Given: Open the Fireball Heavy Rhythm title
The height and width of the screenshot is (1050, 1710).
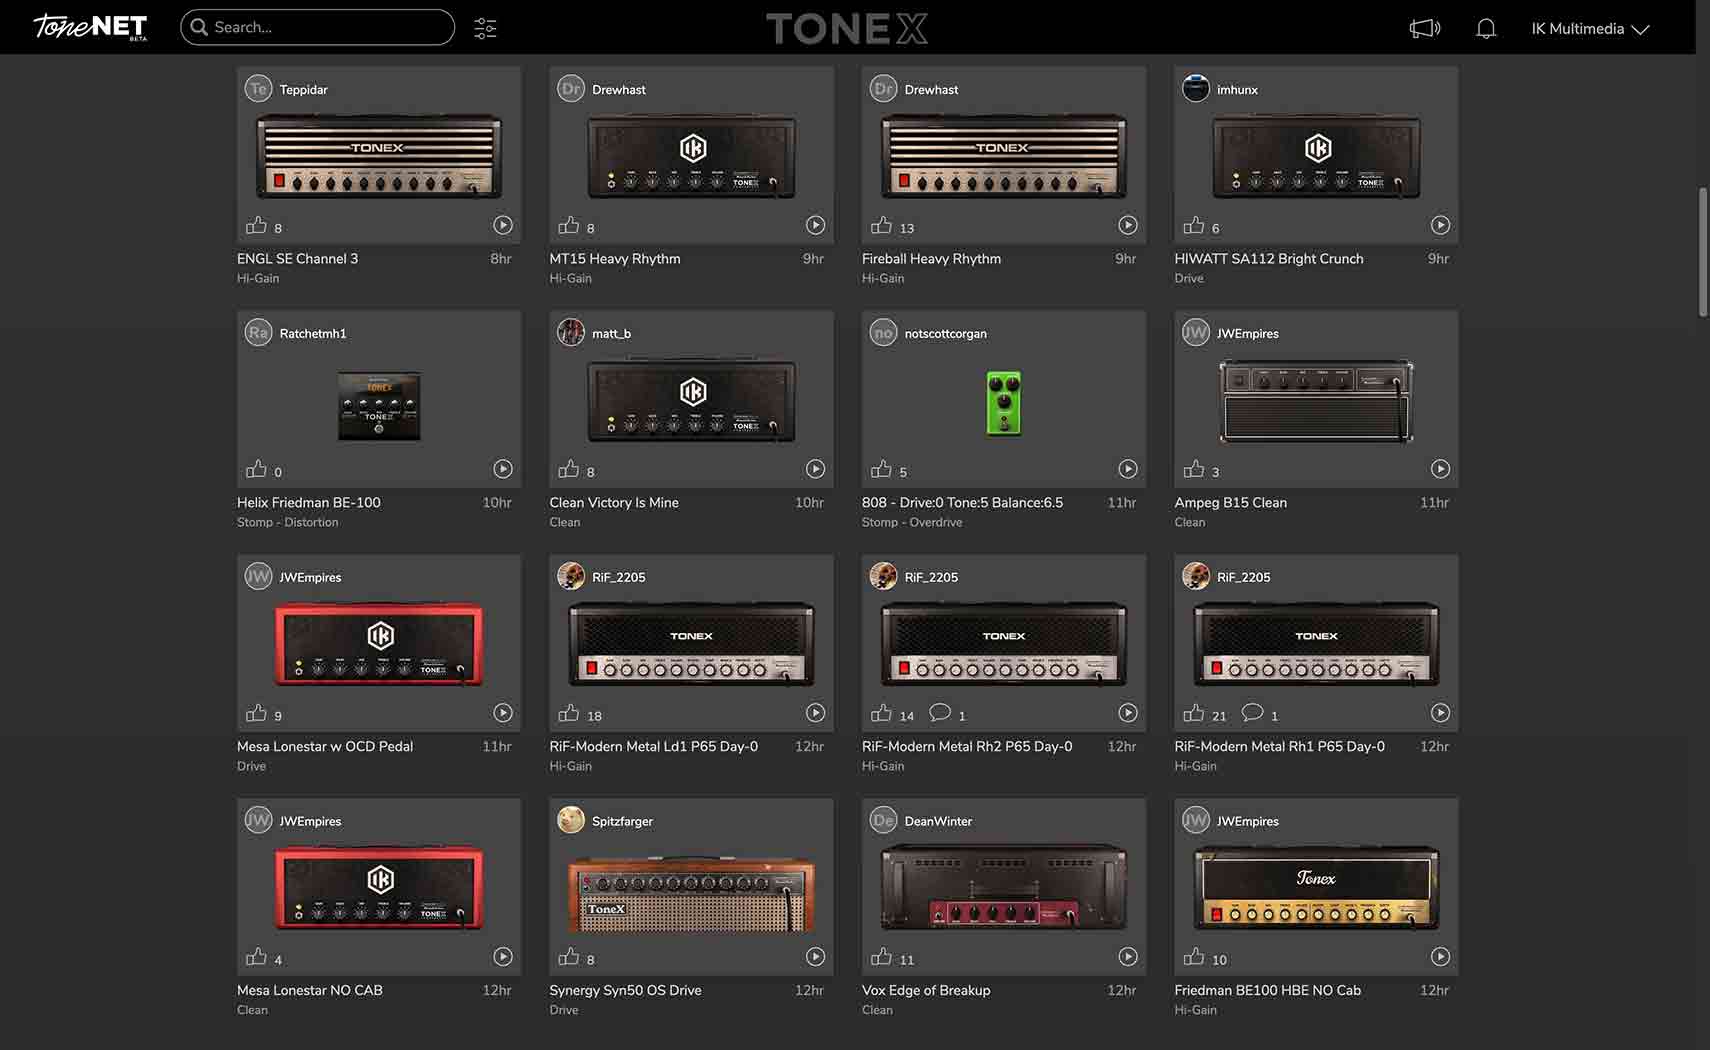Looking at the screenshot, I should pos(931,258).
